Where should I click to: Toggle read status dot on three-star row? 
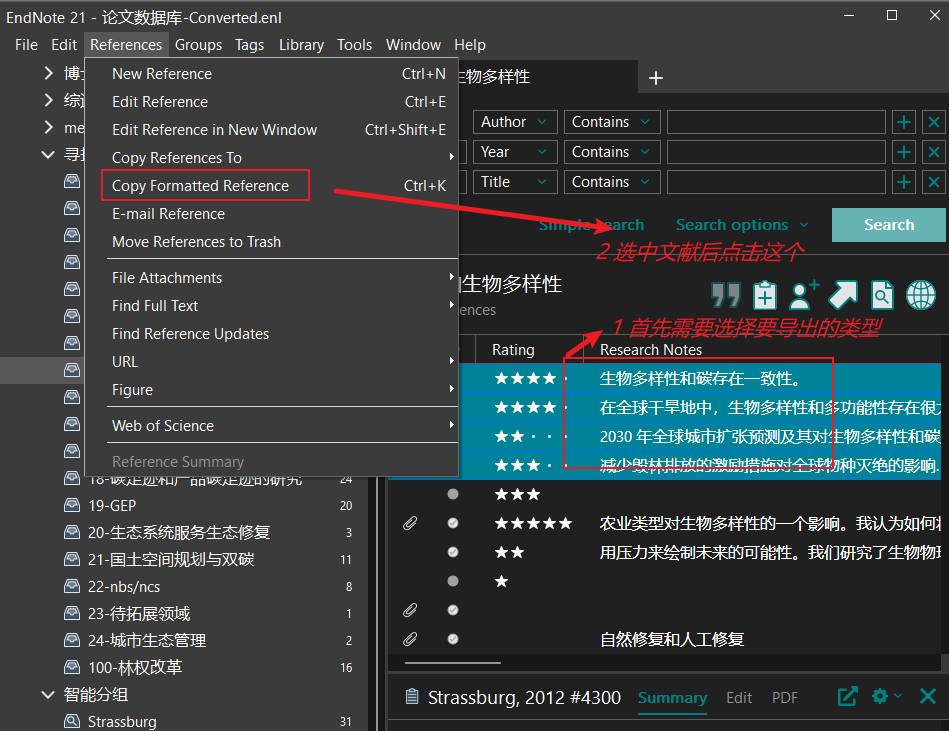tap(452, 494)
